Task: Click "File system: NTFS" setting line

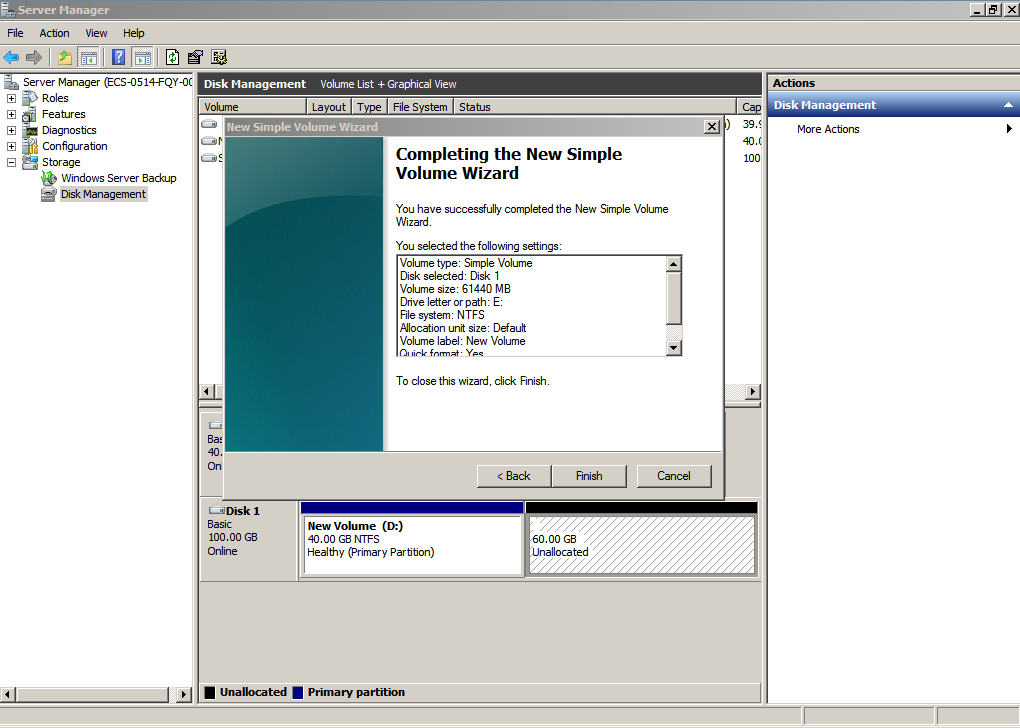Action: (442, 315)
